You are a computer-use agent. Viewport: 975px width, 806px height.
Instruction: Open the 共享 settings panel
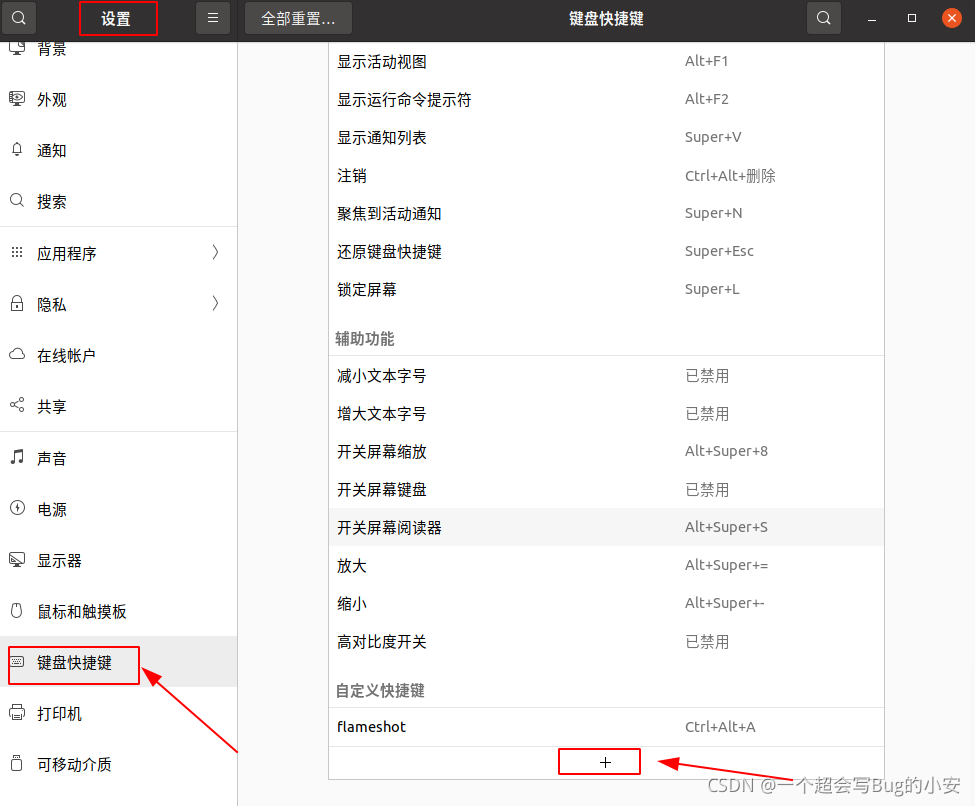pyautogui.click(x=118, y=406)
